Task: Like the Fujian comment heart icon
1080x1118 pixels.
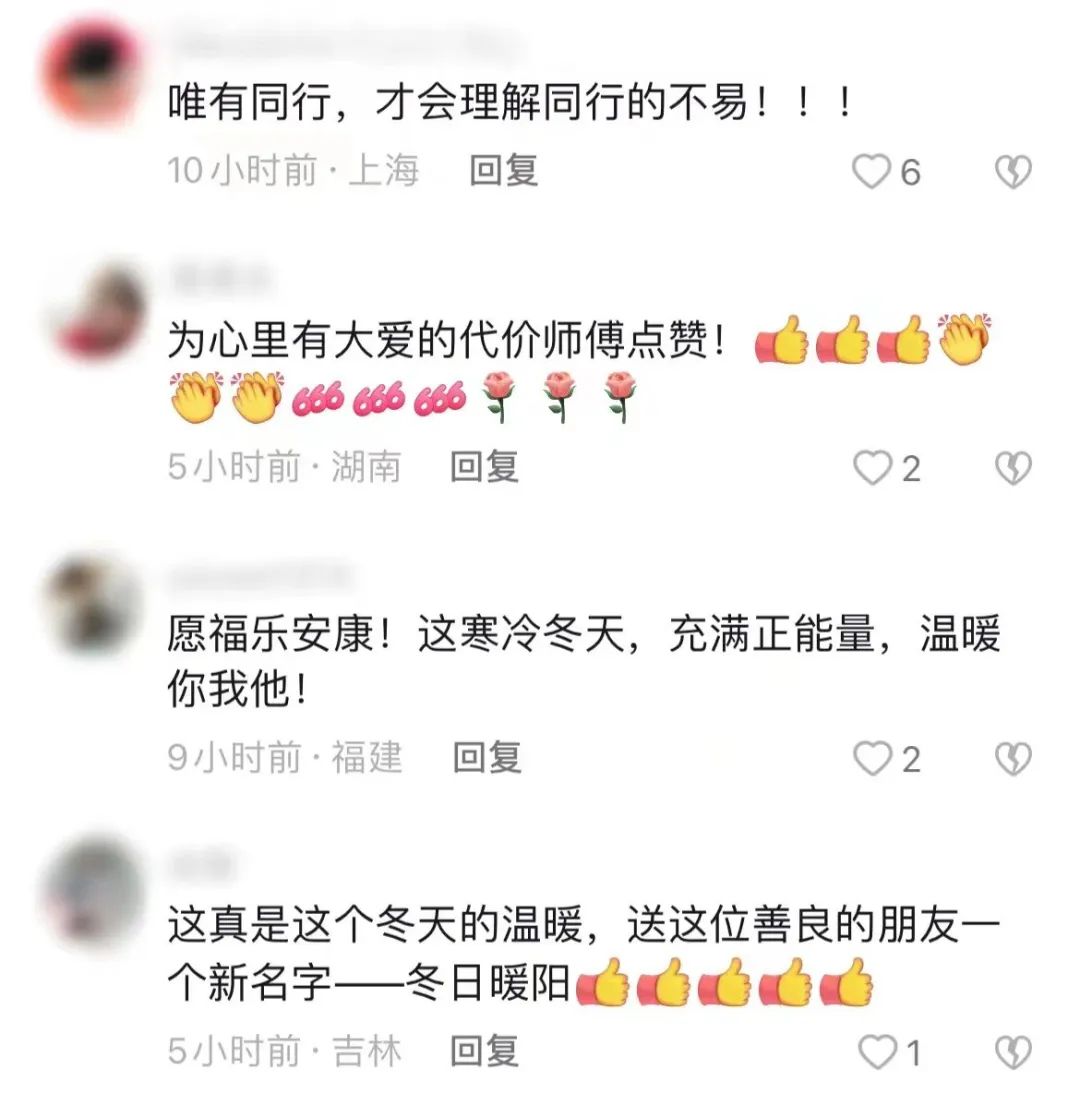Action: click(873, 758)
